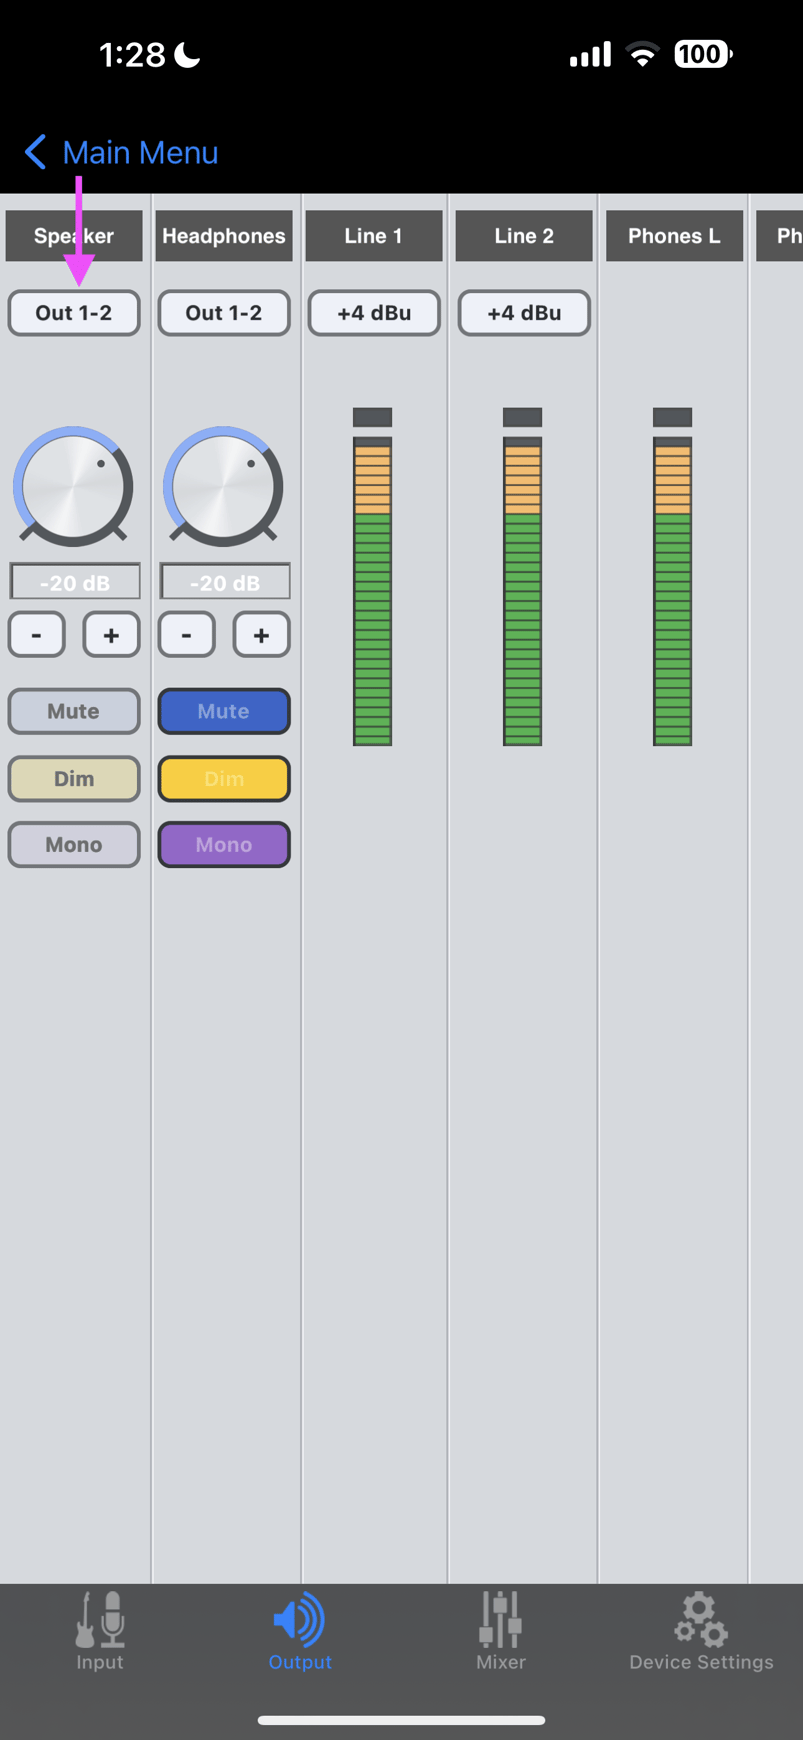Tap the Output speaker icon
This screenshot has width=803, height=1740.
click(299, 1620)
